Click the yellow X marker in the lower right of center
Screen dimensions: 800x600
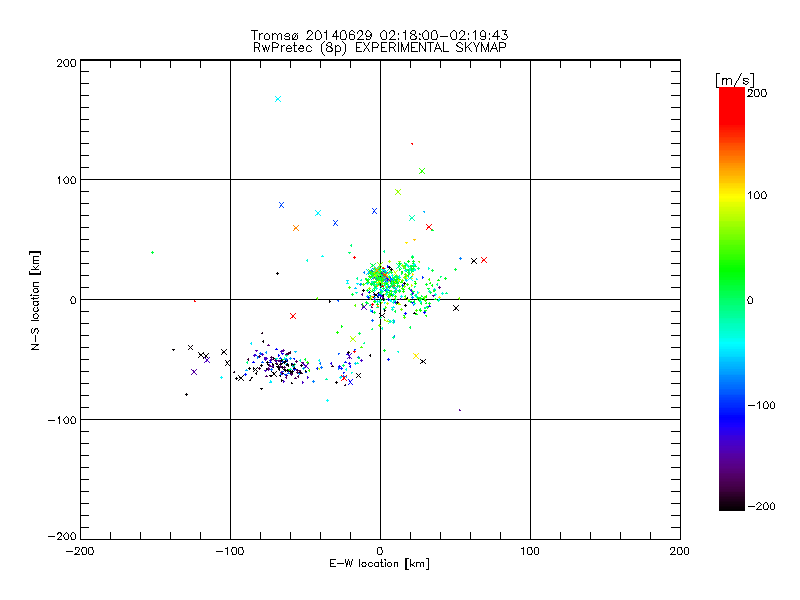click(x=416, y=356)
